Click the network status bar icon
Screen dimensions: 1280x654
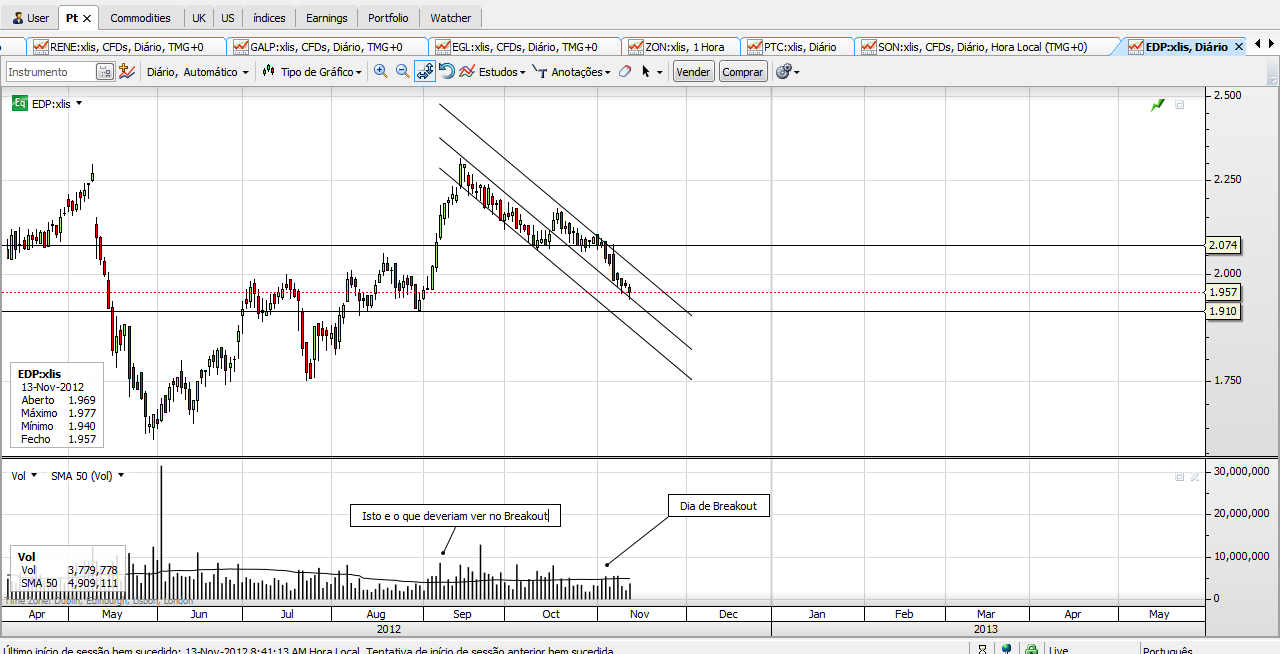coord(1007,650)
